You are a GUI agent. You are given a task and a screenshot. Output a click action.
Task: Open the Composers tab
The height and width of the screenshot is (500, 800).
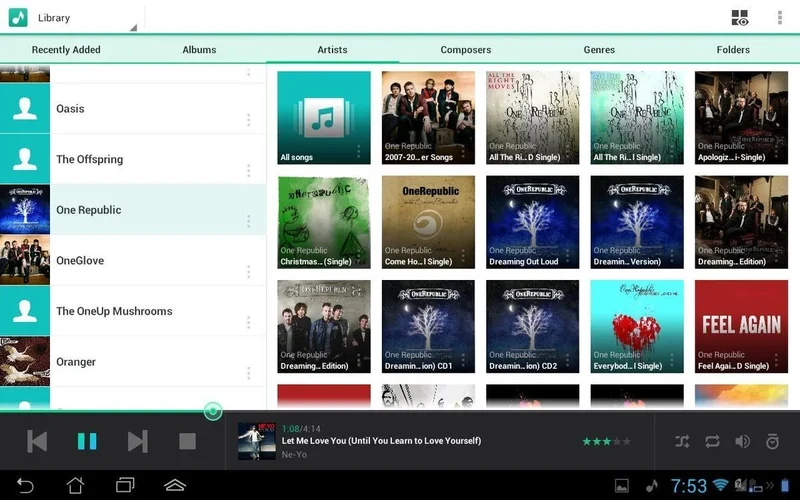(x=466, y=49)
